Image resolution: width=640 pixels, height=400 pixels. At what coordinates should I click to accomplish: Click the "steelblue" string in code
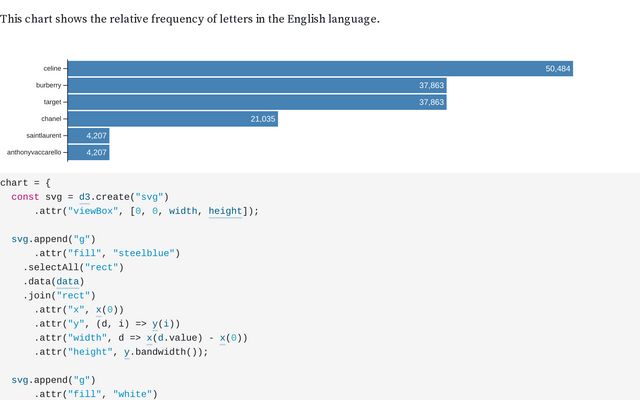point(144,253)
